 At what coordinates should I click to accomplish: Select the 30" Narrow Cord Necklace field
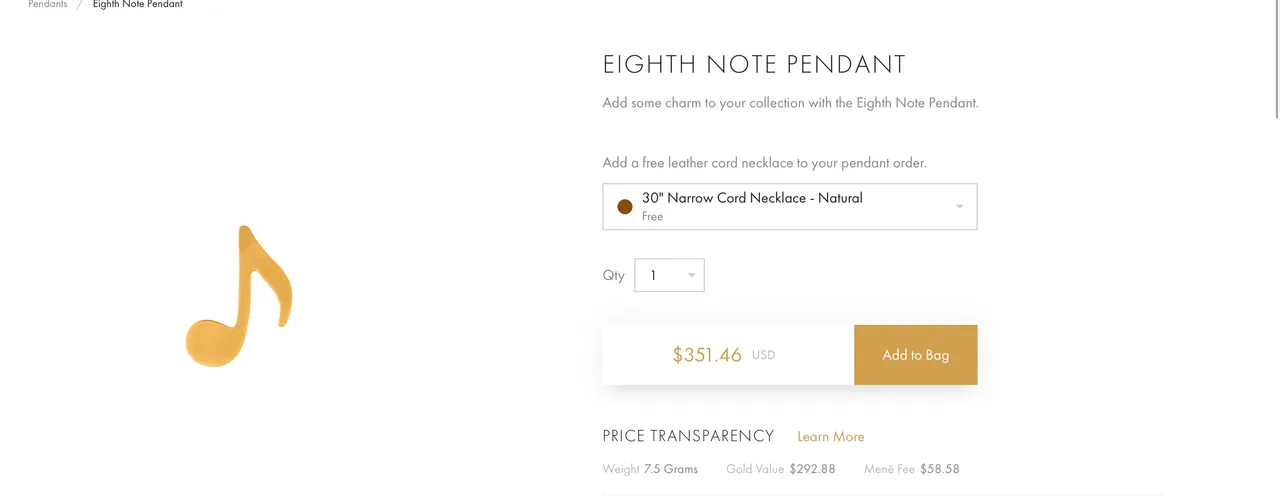pos(789,207)
